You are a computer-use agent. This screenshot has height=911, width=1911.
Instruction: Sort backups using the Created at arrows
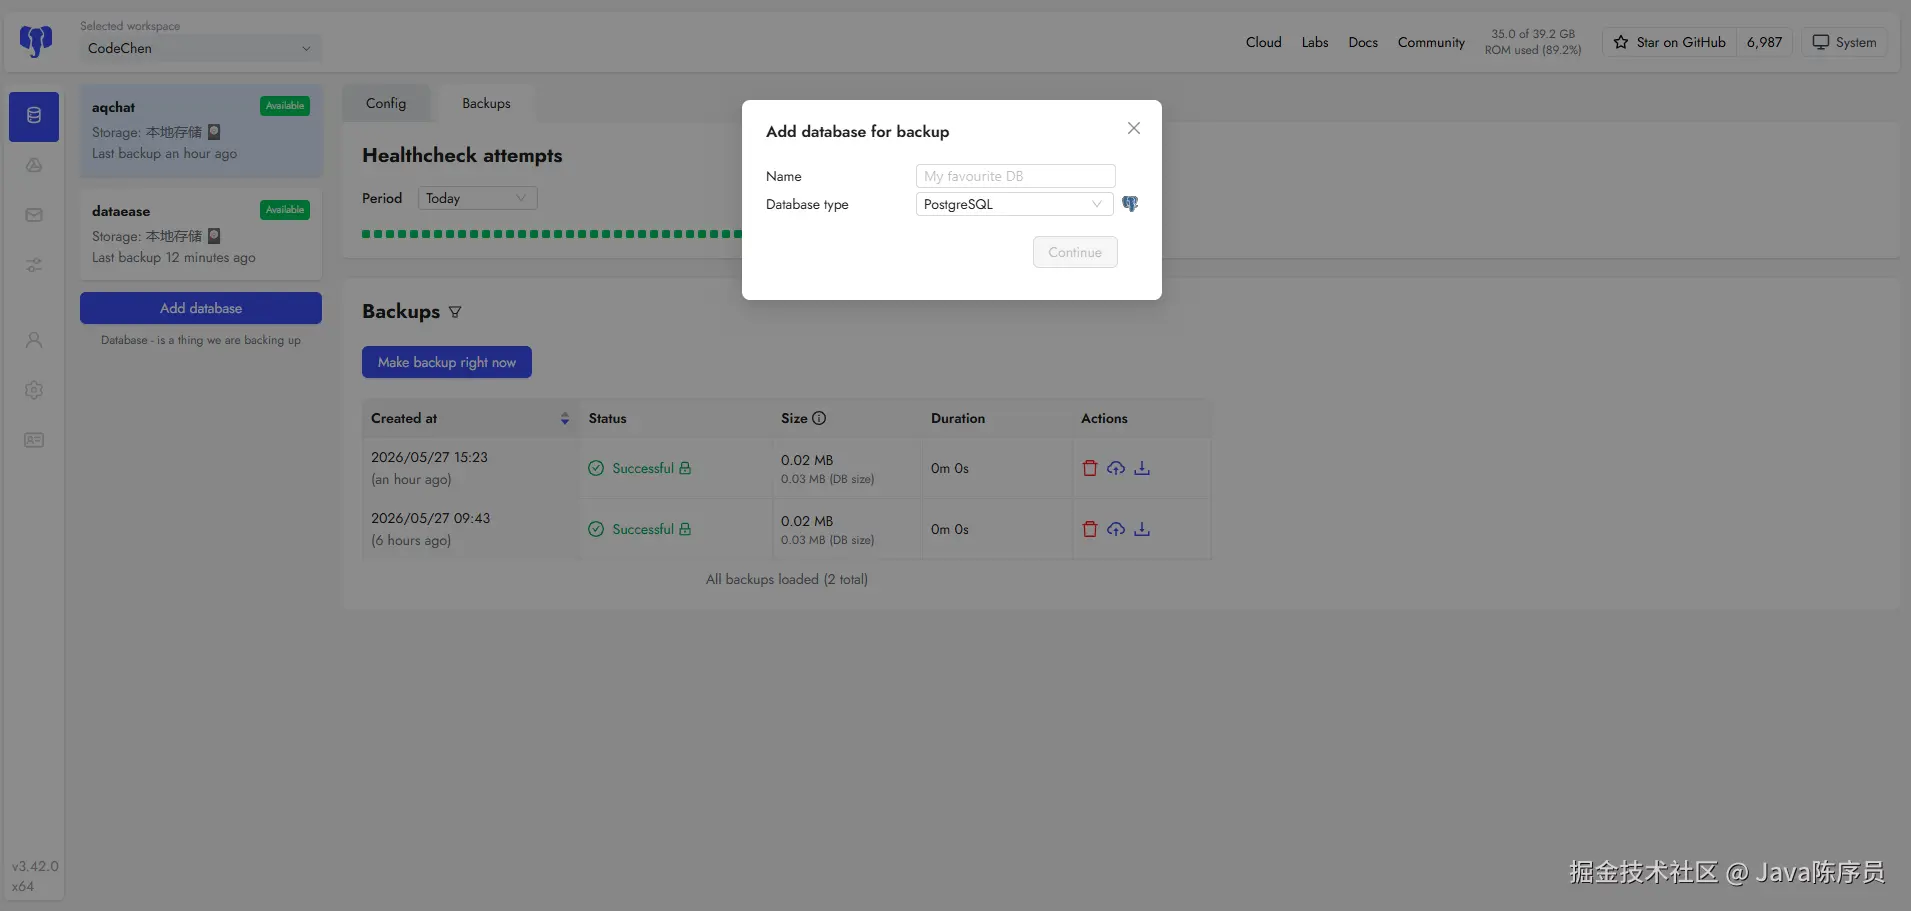[565, 419]
